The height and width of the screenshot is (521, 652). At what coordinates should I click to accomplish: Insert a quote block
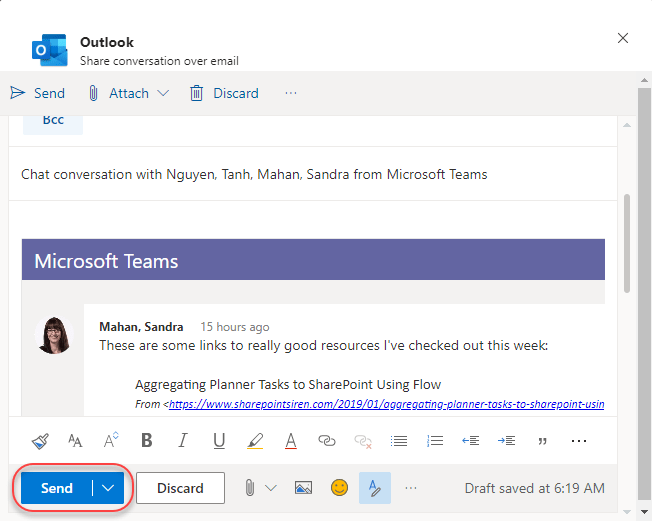(x=543, y=440)
